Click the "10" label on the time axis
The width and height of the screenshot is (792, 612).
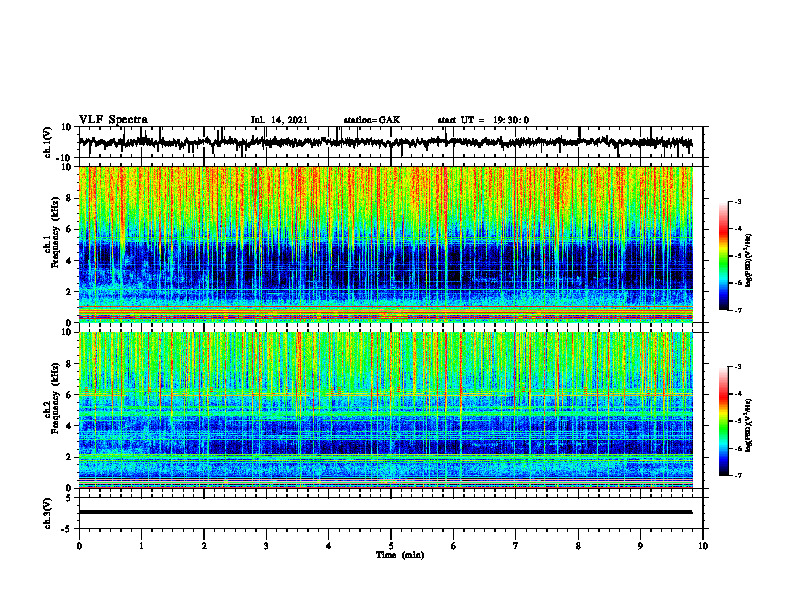[x=703, y=546]
